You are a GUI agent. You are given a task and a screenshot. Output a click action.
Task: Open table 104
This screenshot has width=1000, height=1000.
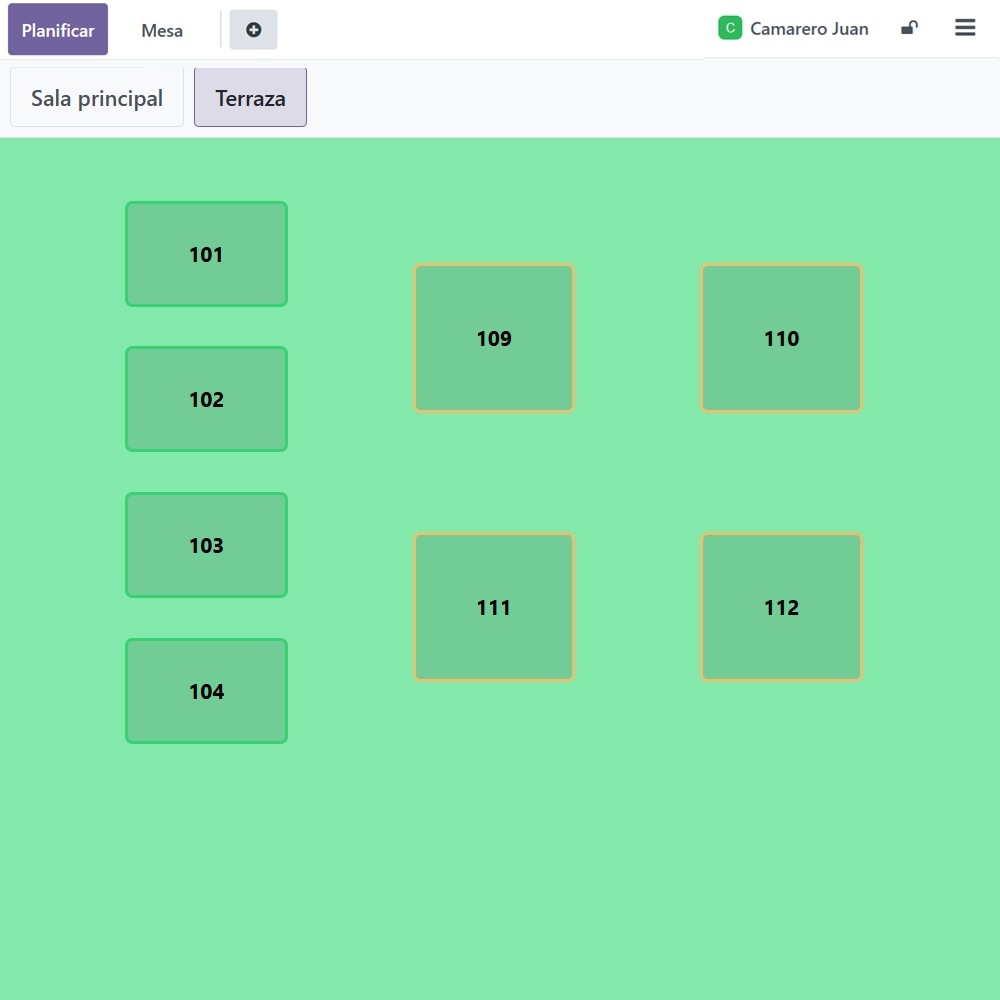point(206,691)
